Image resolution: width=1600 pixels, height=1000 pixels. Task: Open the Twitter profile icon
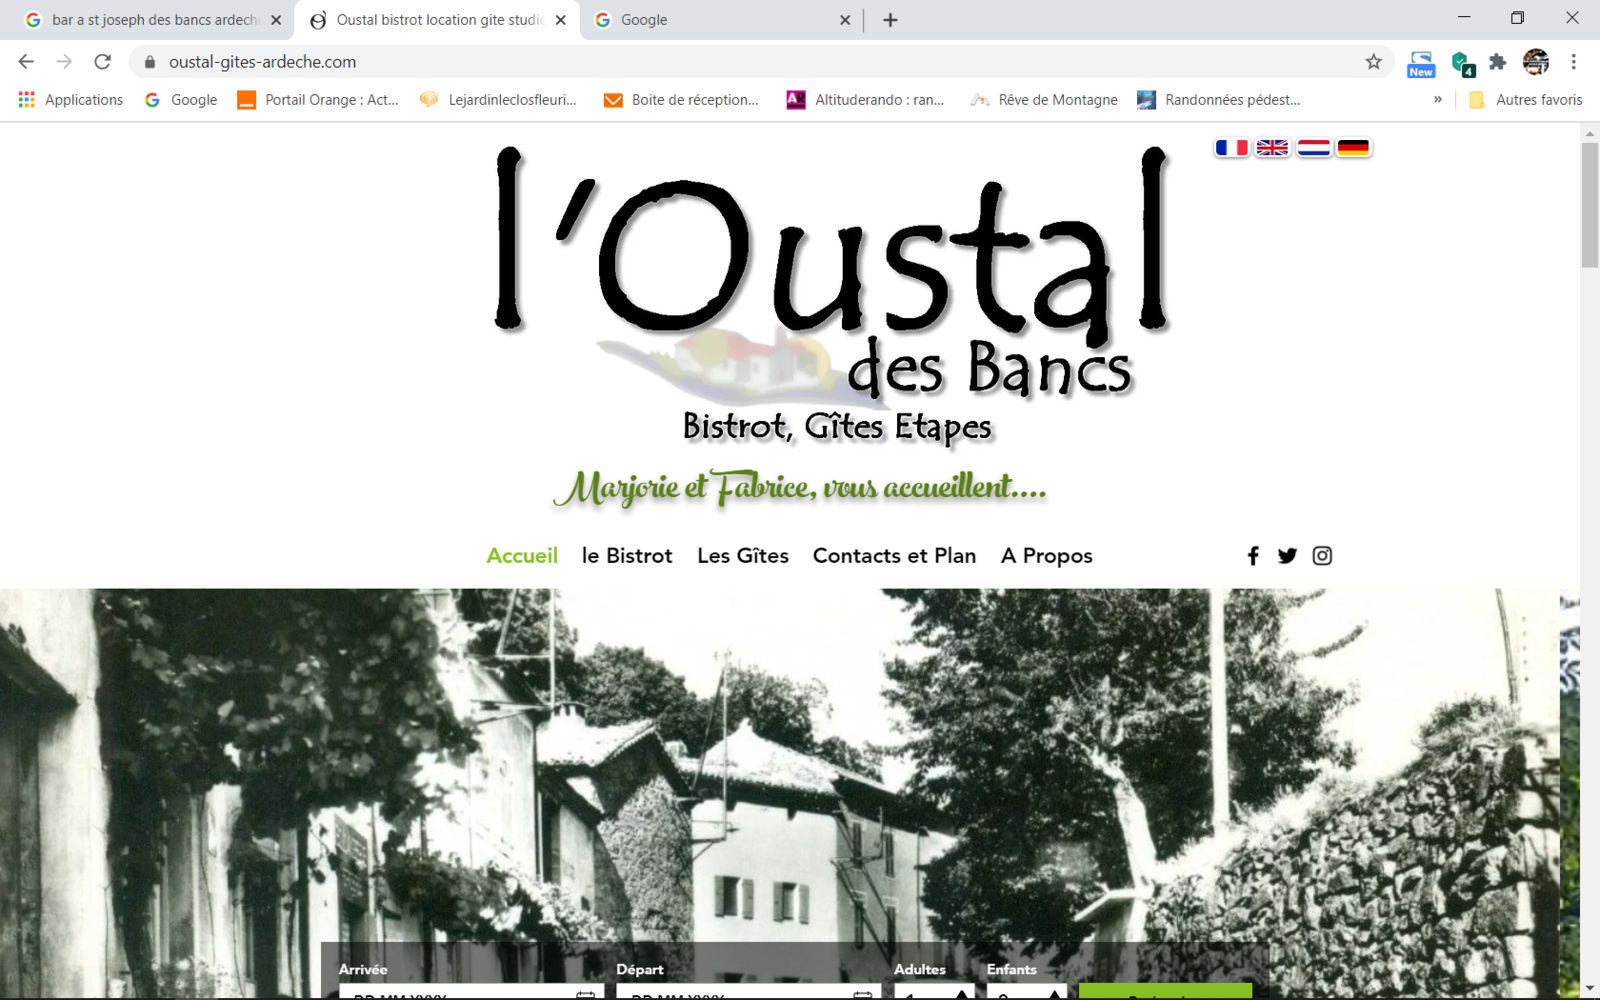coord(1287,556)
